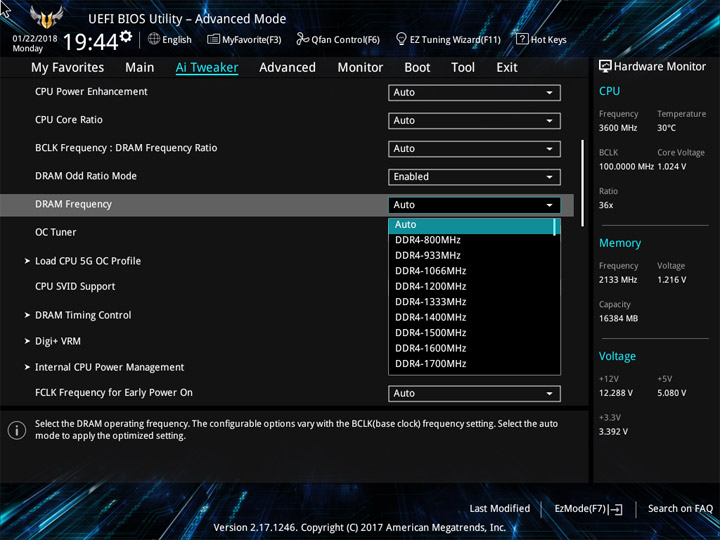Open MyFavorite(F3) shortcut
Image resolution: width=720 pixels, height=540 pixels.
[x=244, y=39]
